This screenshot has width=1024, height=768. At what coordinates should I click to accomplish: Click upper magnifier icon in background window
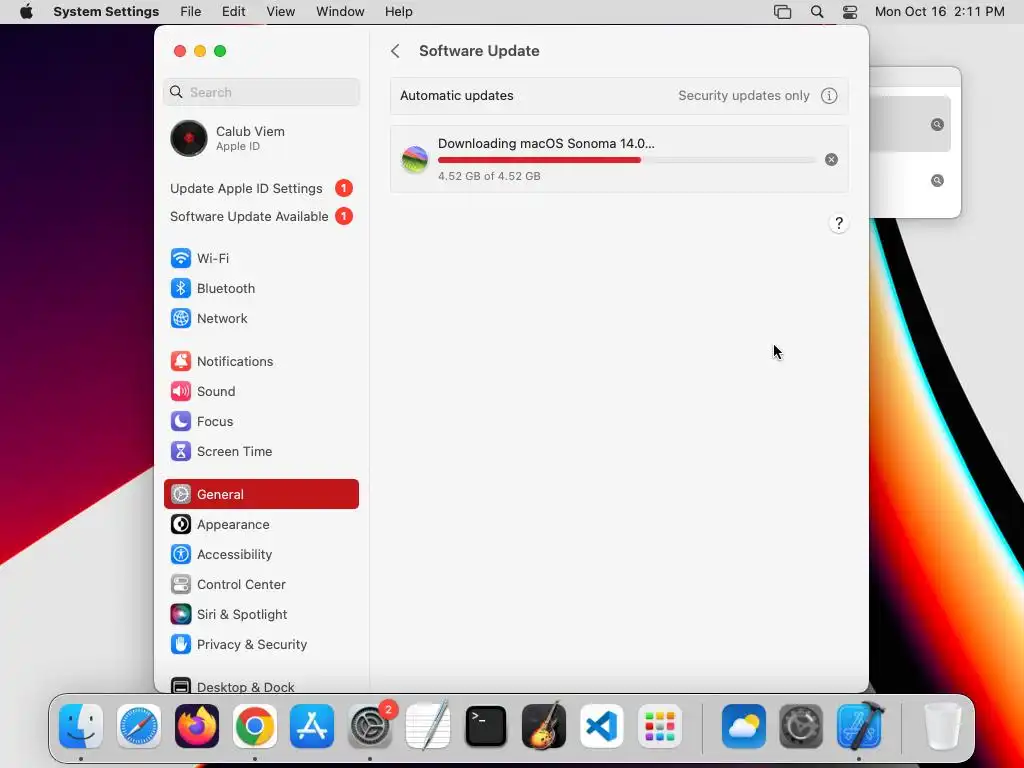[937, 124]
